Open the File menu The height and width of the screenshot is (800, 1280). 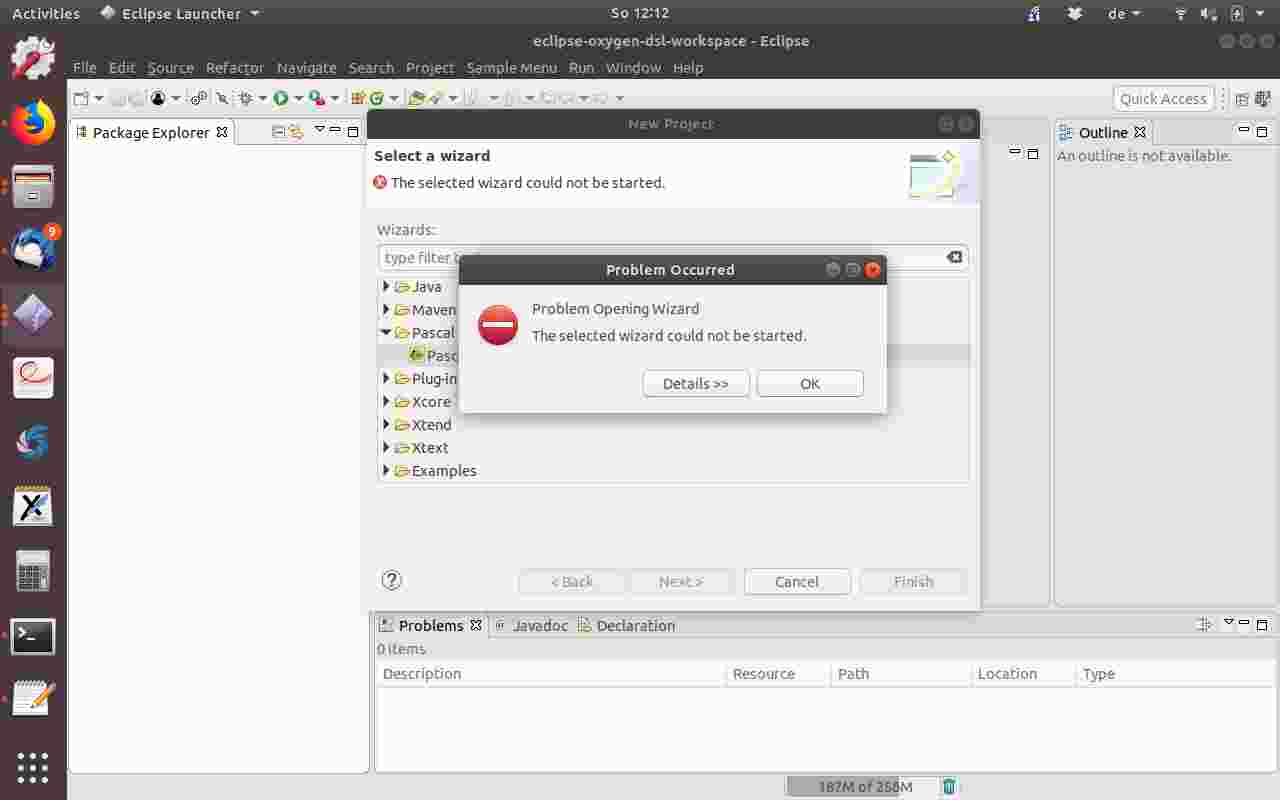coord(85,67)
